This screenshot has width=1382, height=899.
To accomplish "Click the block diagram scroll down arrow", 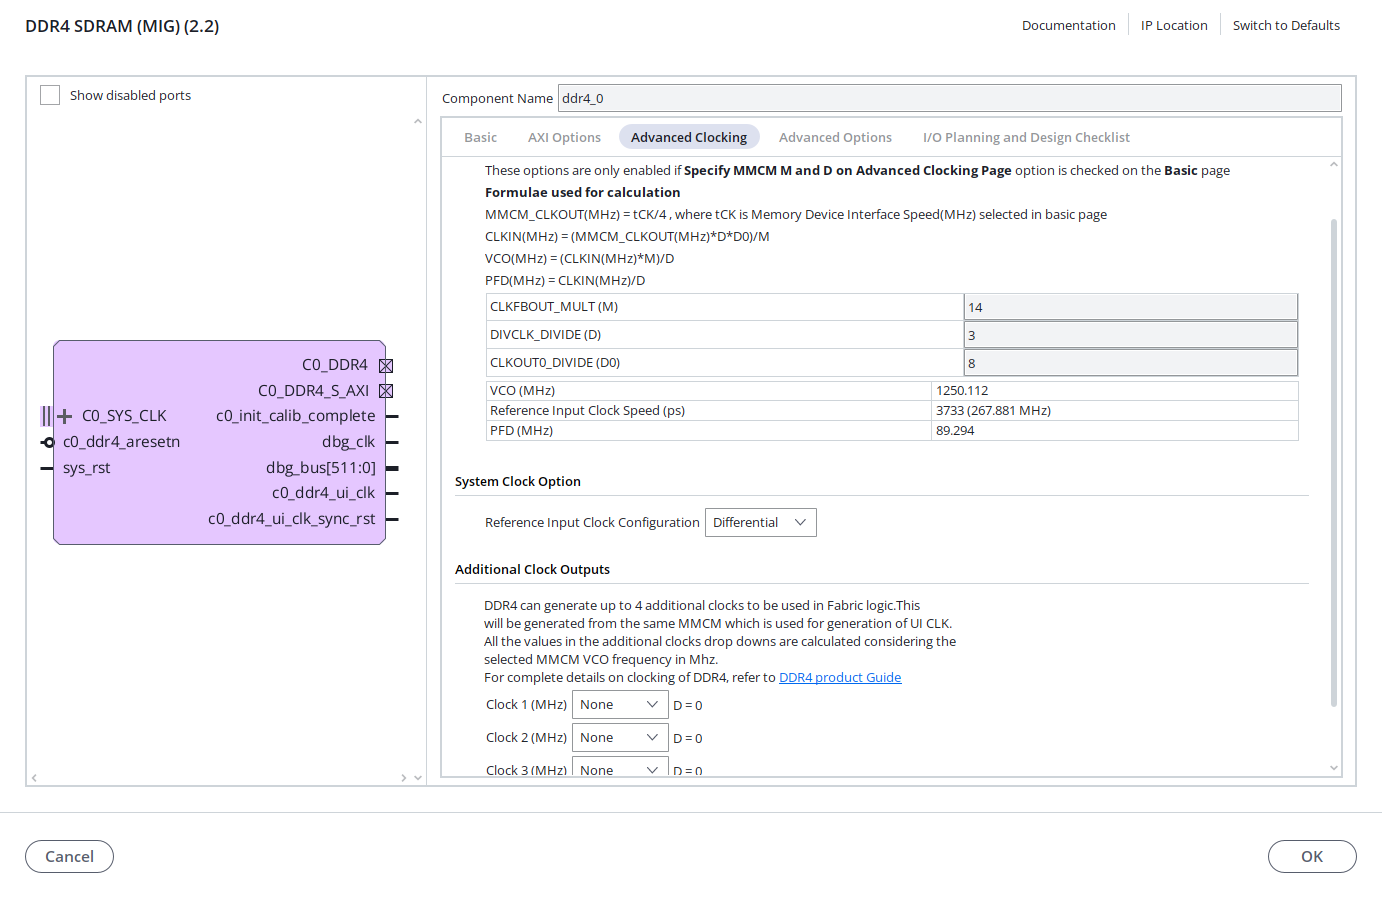I will 418,778.
